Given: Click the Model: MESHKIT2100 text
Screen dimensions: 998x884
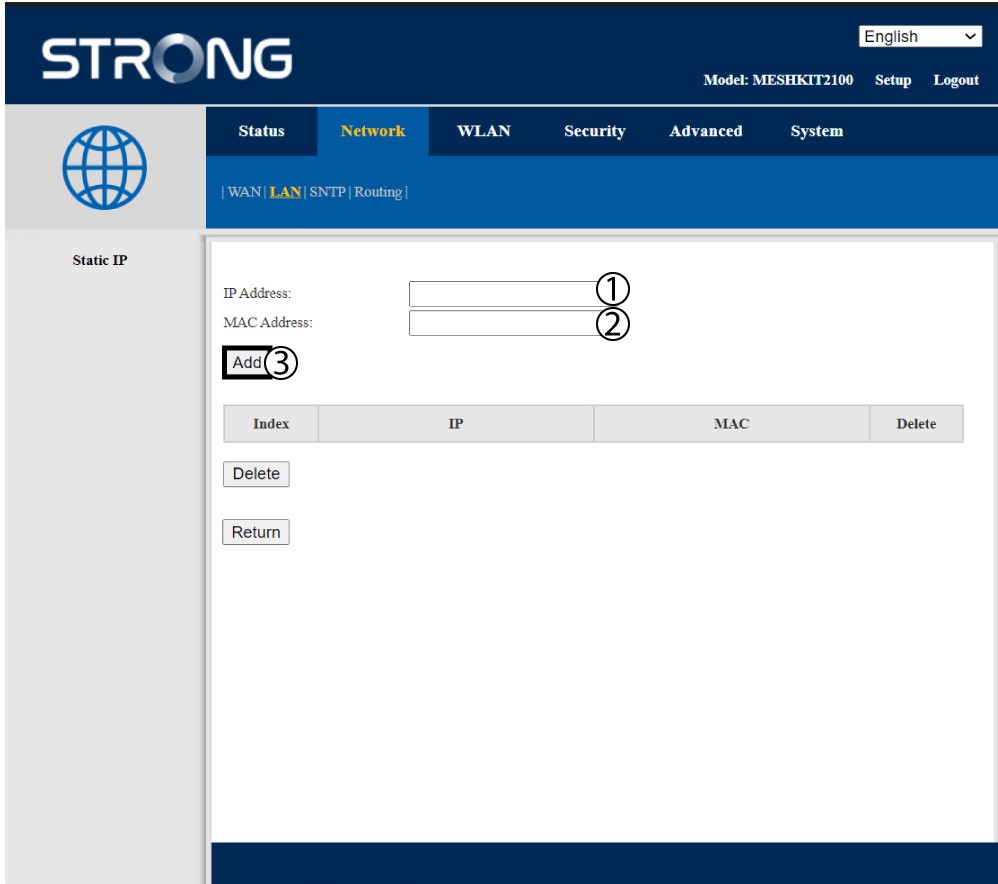Looking at the screenshot, I should tap(778, 80).
